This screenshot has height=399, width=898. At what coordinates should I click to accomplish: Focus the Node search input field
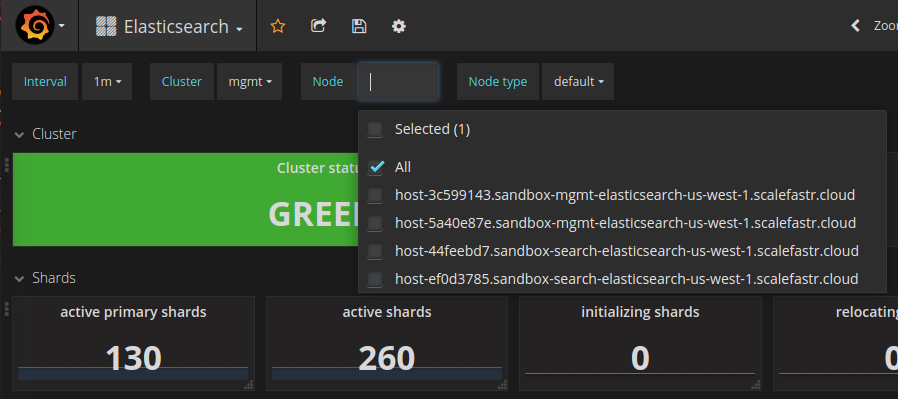click(x=399, y=82)
